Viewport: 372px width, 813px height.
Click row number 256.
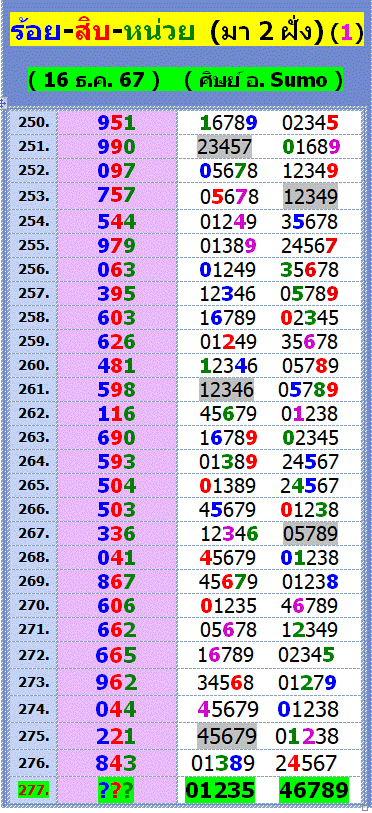point(34,270)
